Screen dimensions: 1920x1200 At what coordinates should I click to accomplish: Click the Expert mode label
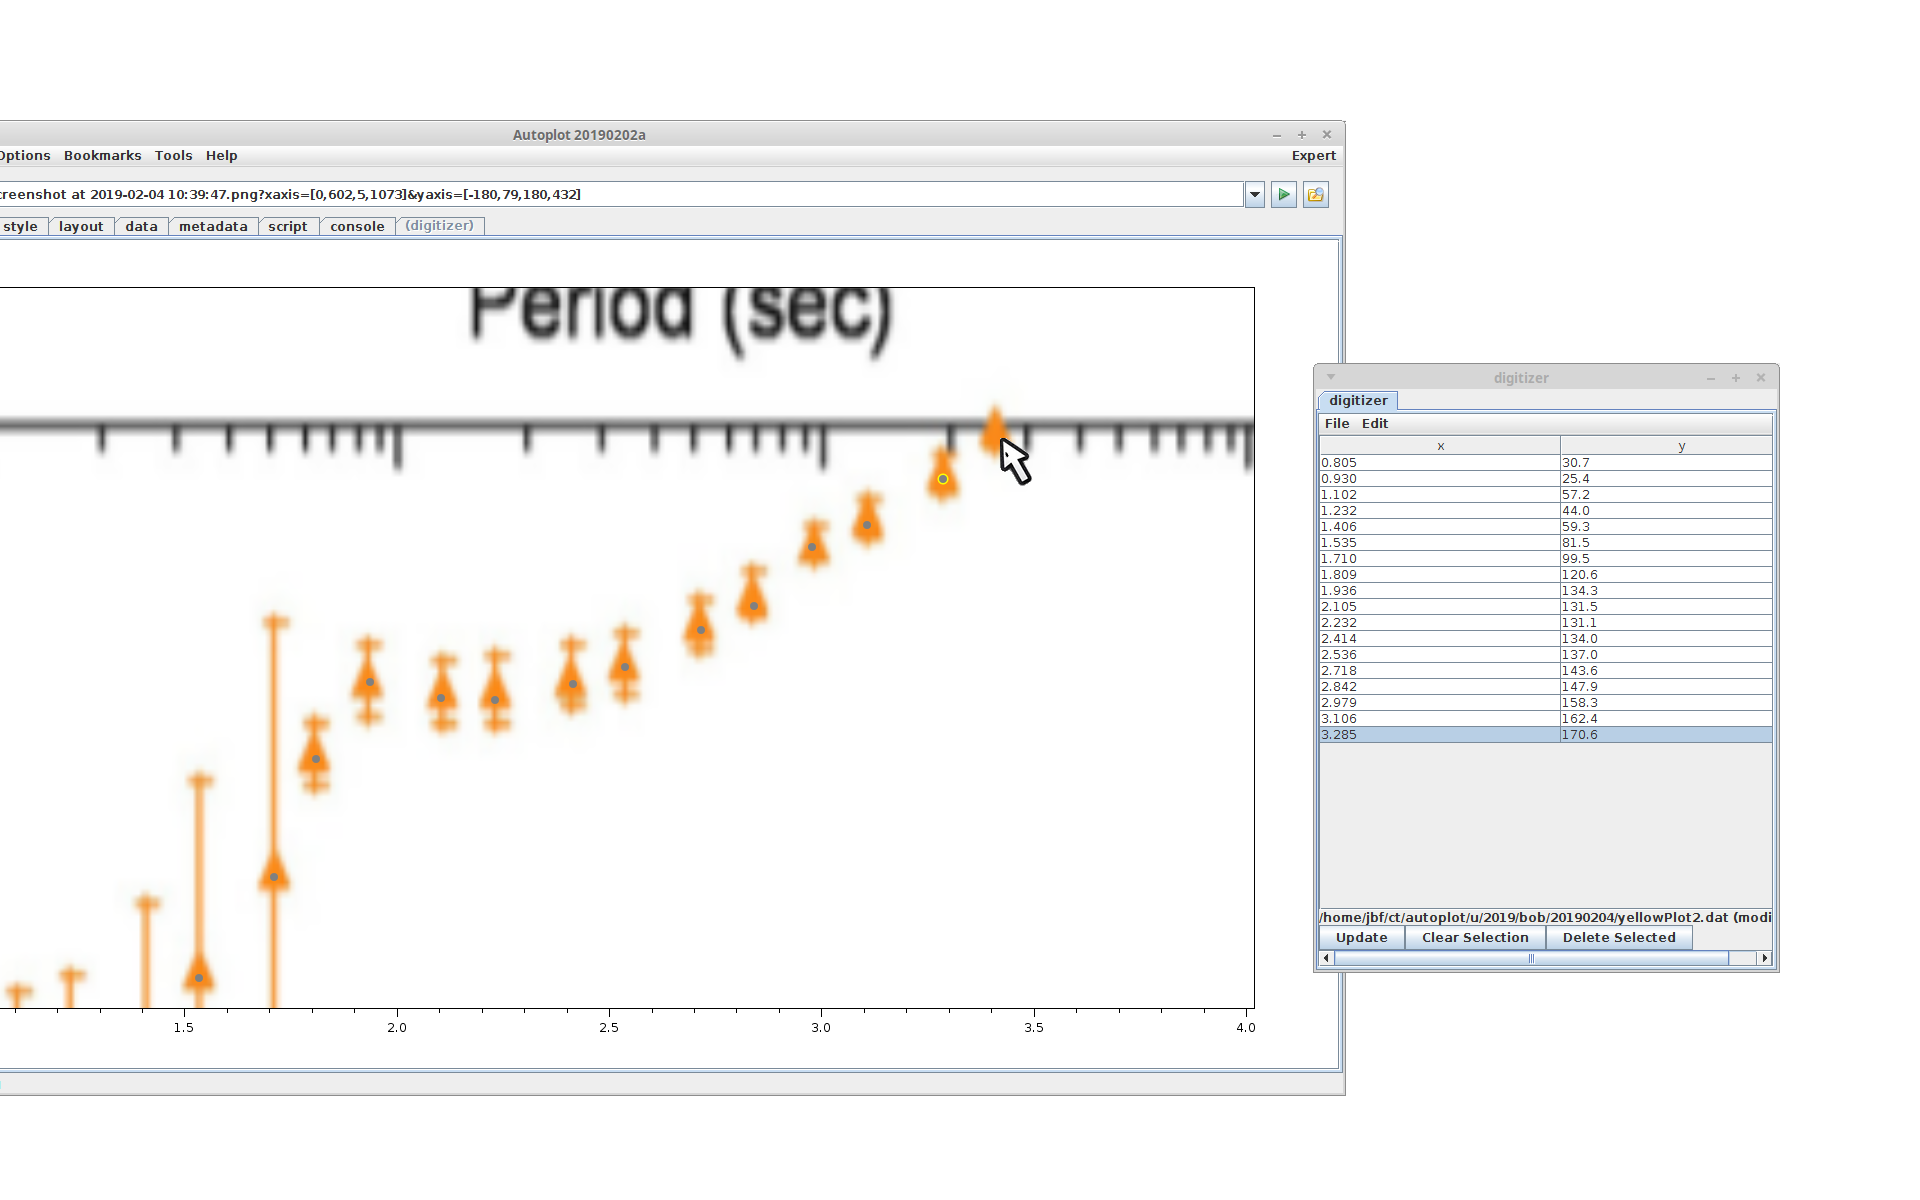pyautogui.click(x=1313, y=156)
